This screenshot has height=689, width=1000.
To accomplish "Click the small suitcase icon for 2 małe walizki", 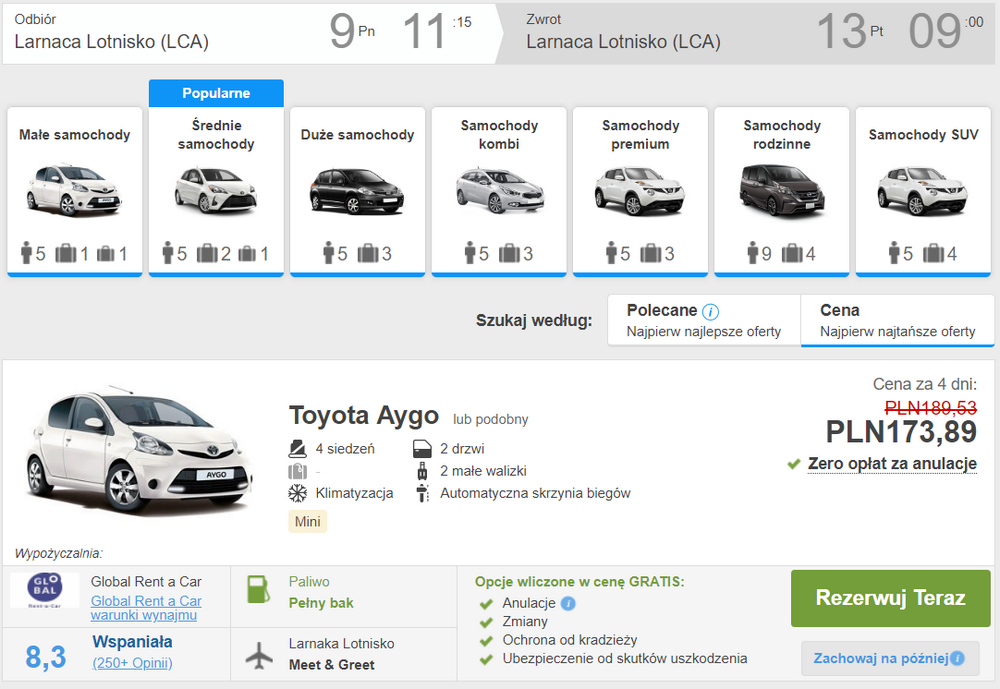I will click(x=422, y=471).
